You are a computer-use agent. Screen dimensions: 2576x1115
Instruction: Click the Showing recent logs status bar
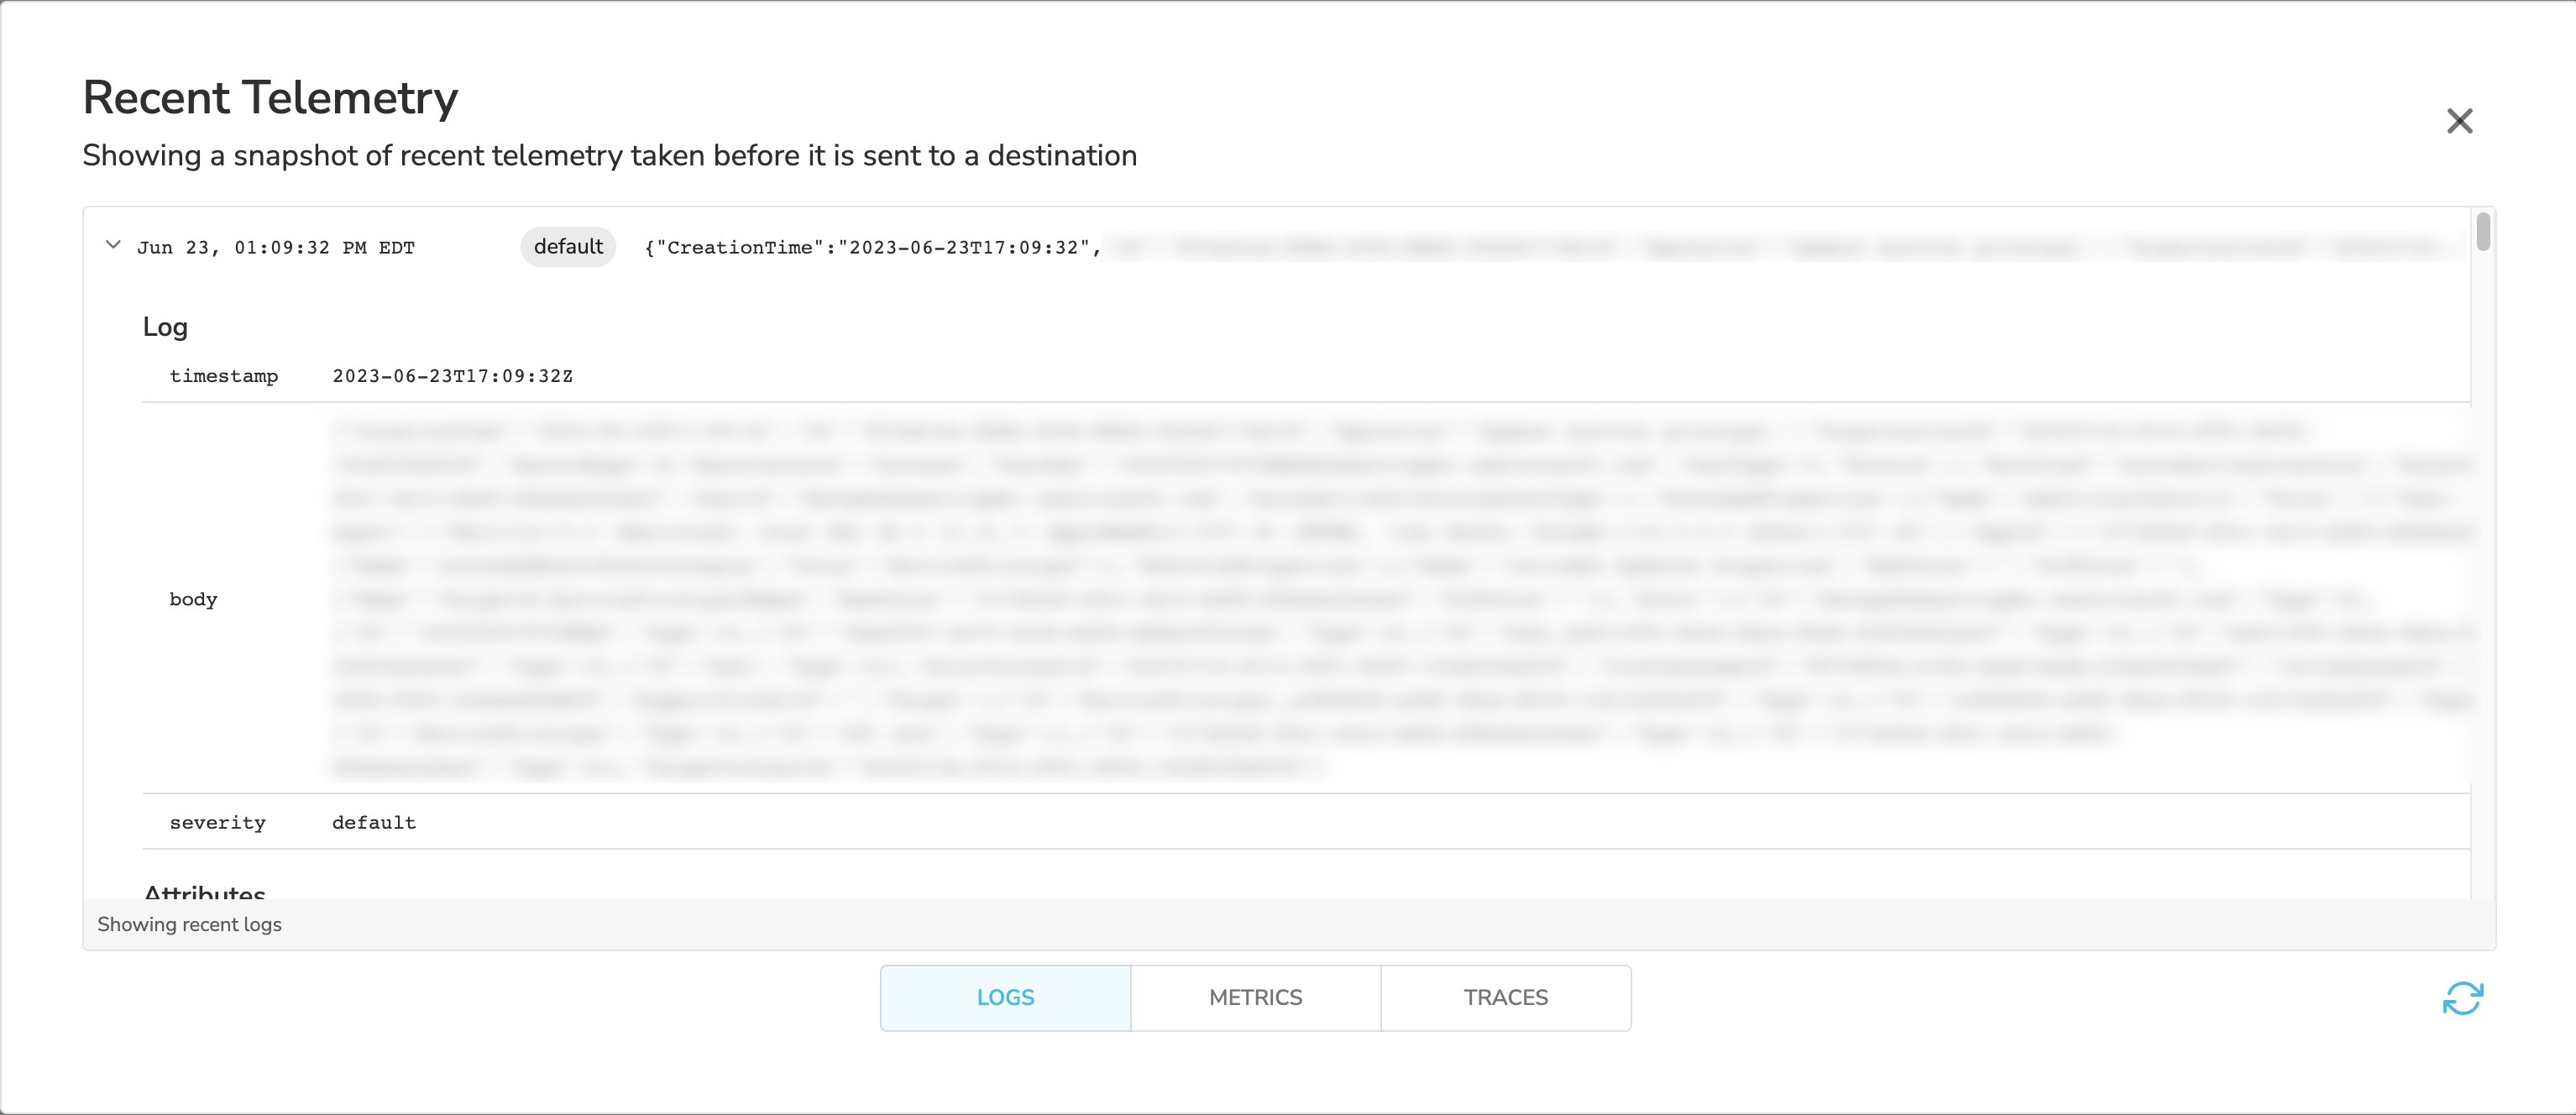pyautogui.click(x=190, y=924)
